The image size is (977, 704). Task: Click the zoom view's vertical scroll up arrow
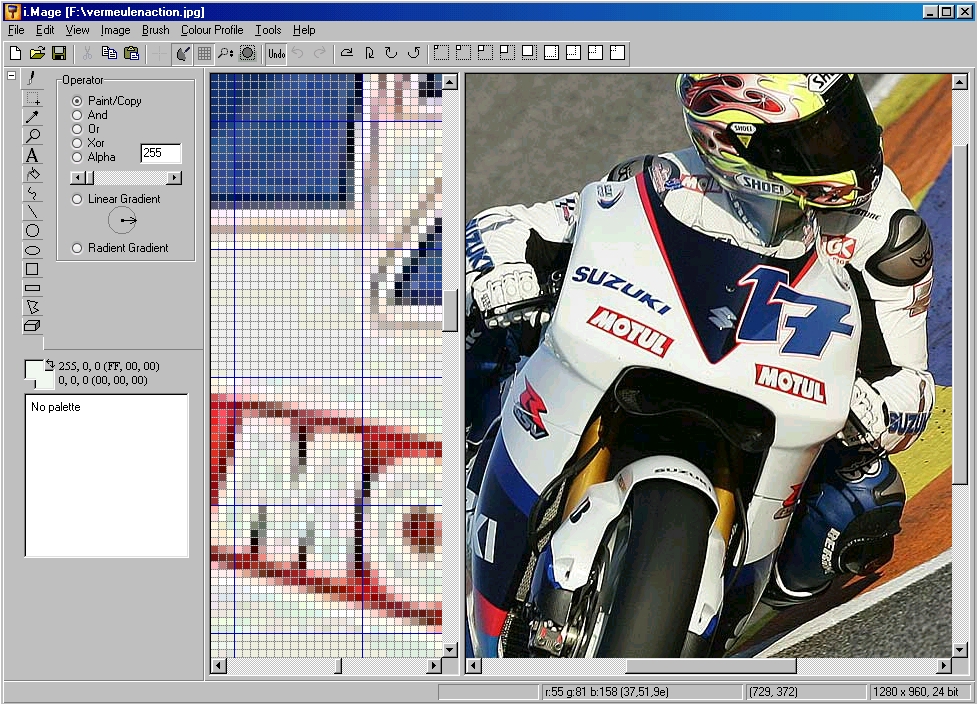[450, 82]
